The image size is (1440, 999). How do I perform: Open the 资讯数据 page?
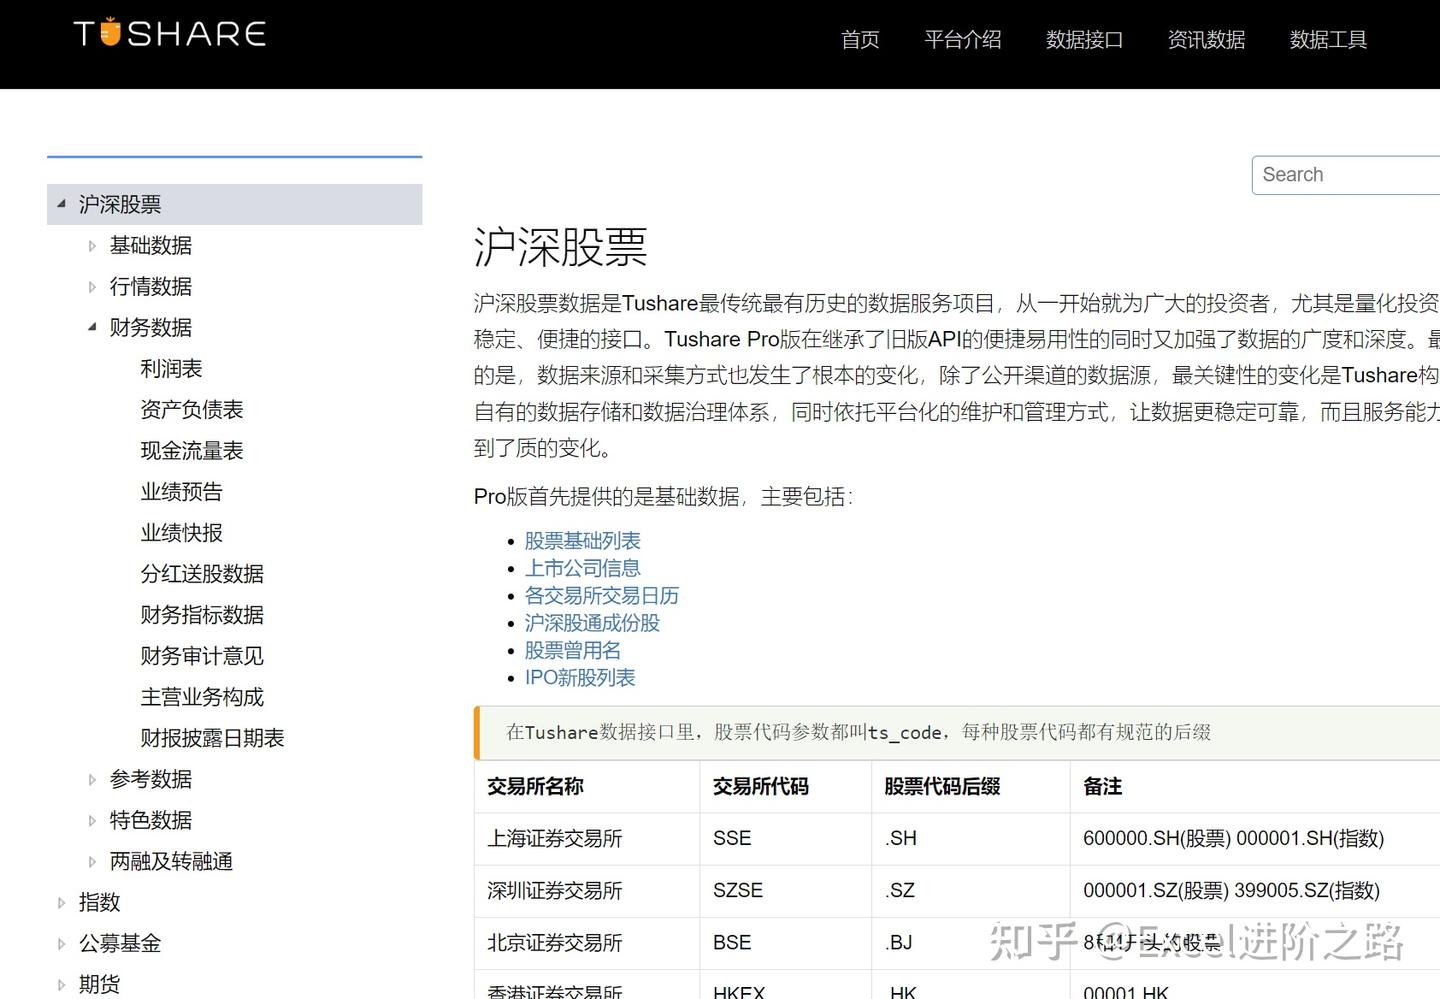(x=1206, y=40)
